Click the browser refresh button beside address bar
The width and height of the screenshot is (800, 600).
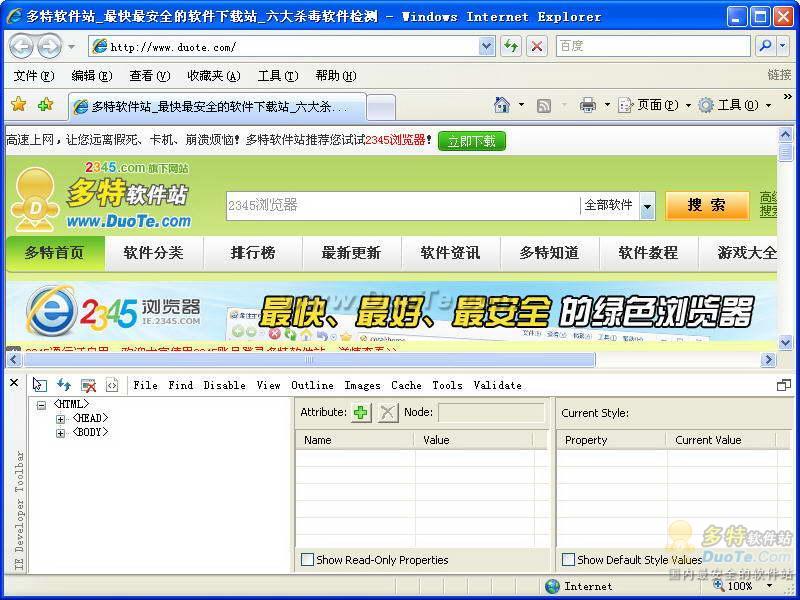tap(511, 46)
